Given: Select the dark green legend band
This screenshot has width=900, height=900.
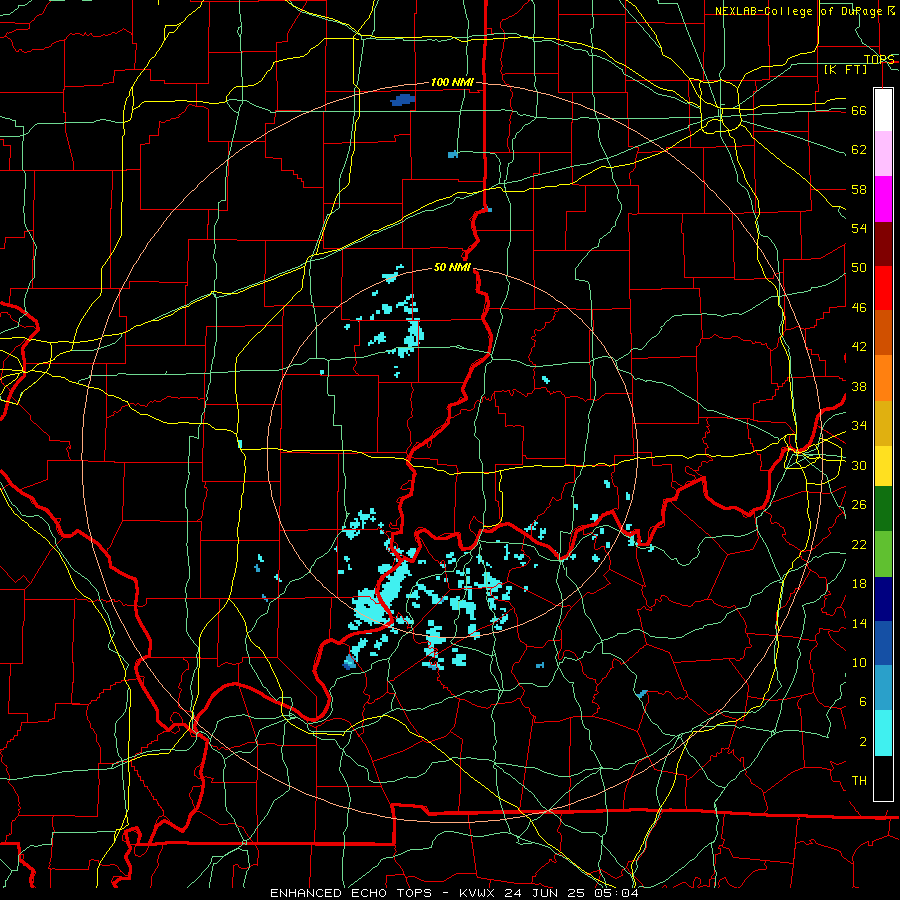Looking at the screenshot, I should click(x=883, y=508).
